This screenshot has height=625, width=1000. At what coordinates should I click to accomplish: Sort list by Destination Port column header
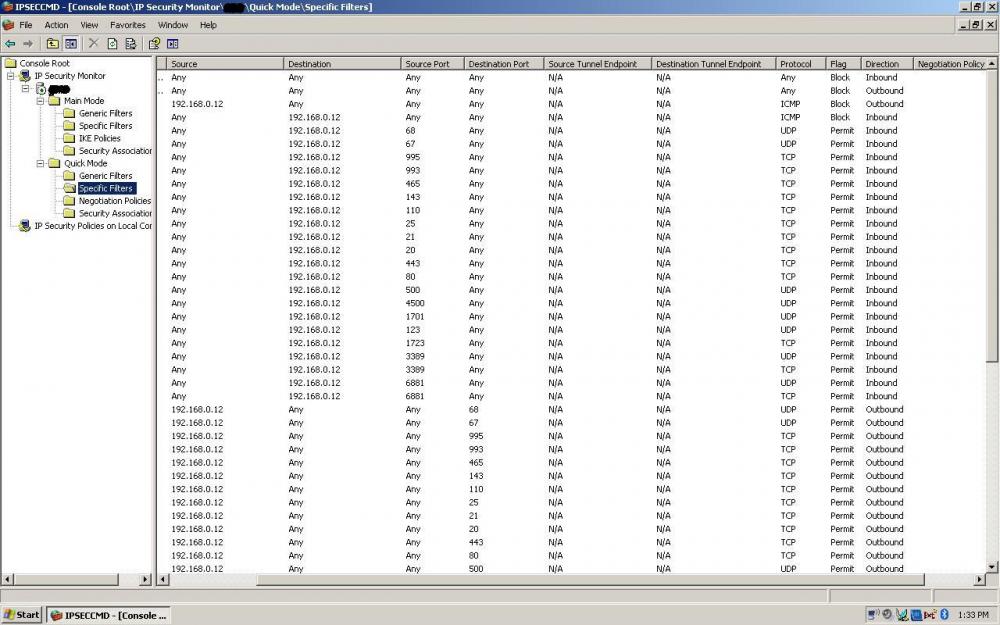click(503, 64)
